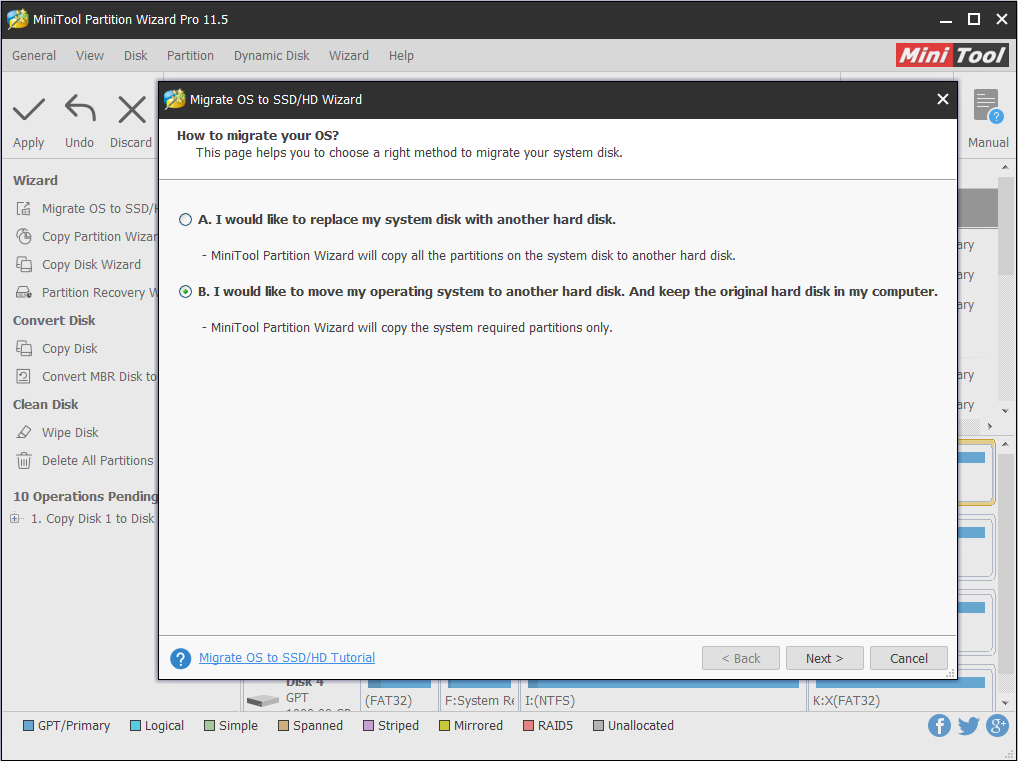
Task: Click the Striped legend swatch
Action: (x=369, y=725)
